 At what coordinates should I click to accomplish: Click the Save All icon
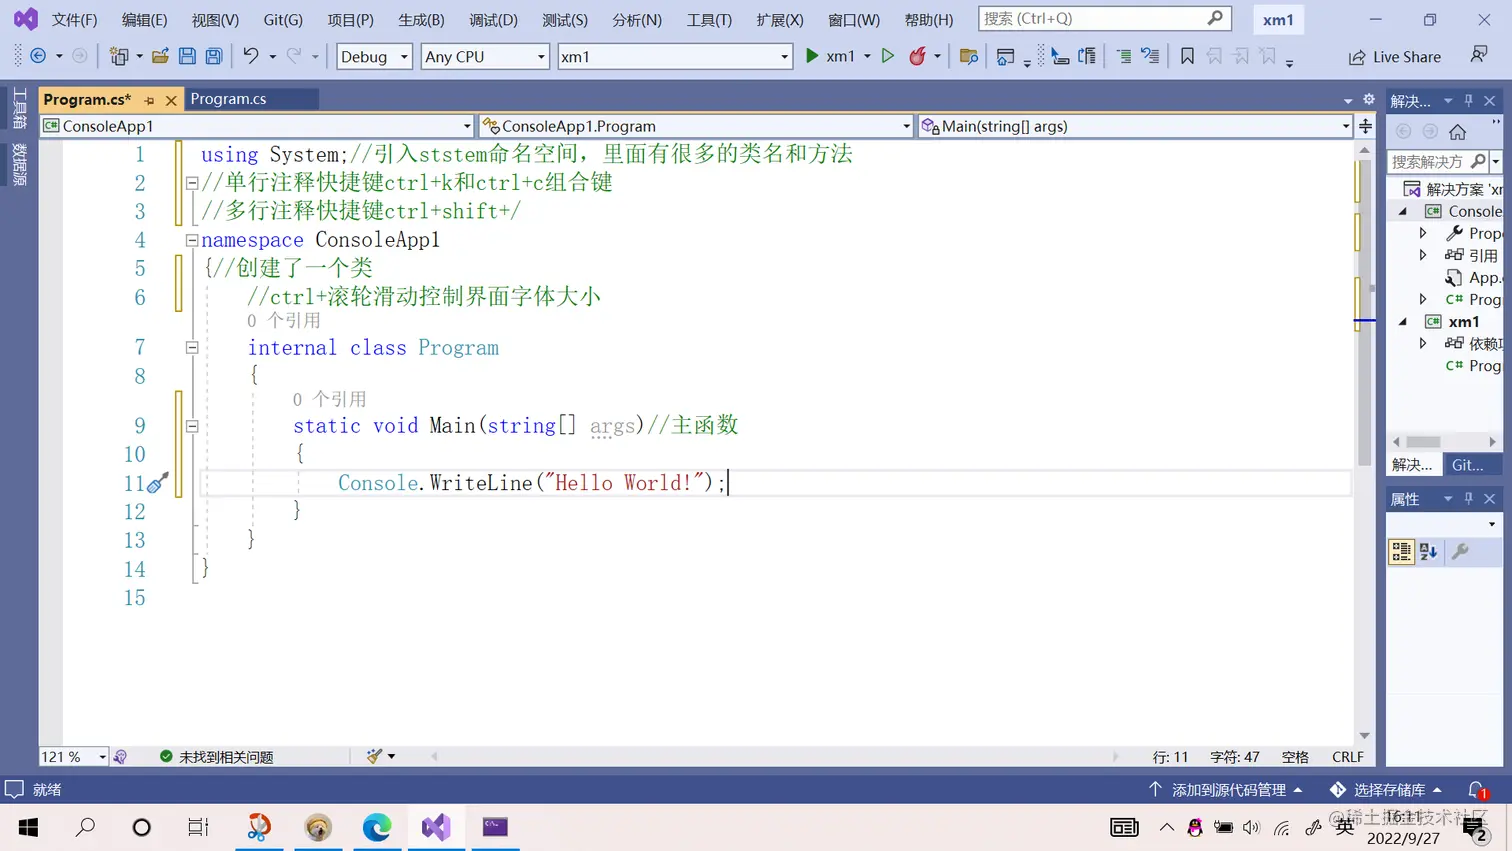214,56
